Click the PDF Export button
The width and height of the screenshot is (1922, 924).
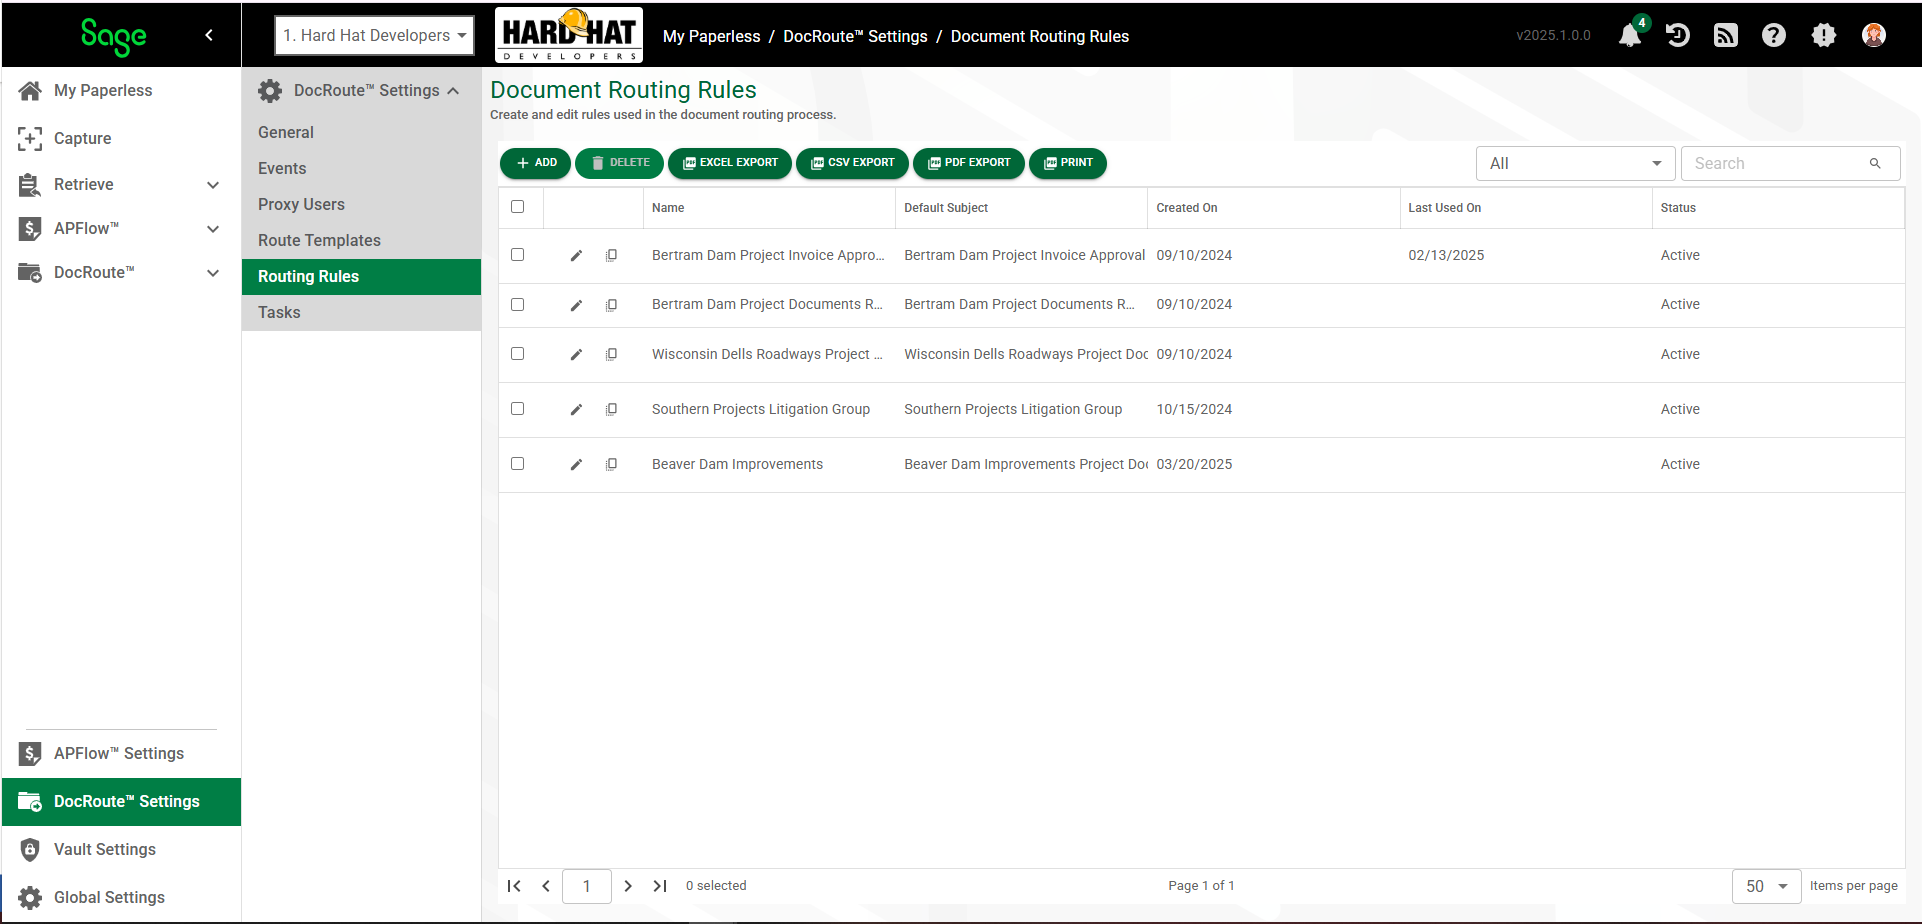pos(969,163)
